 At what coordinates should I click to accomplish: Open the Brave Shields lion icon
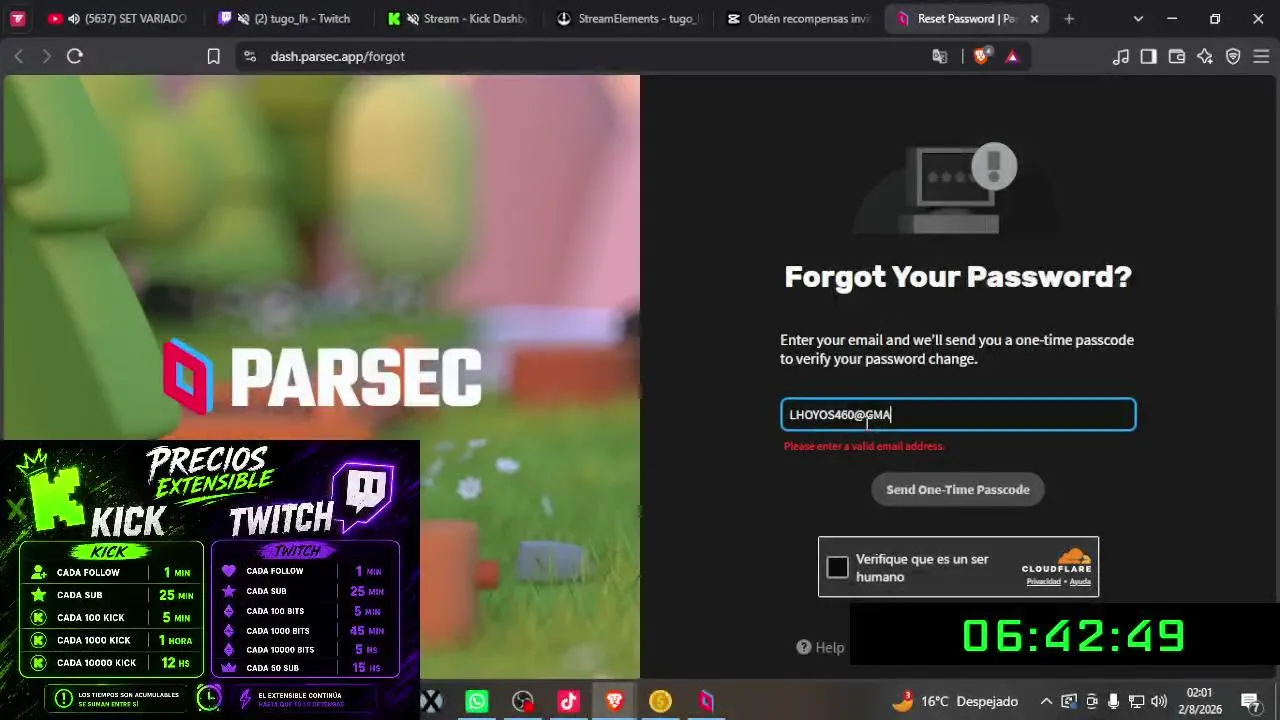point(982,56)
